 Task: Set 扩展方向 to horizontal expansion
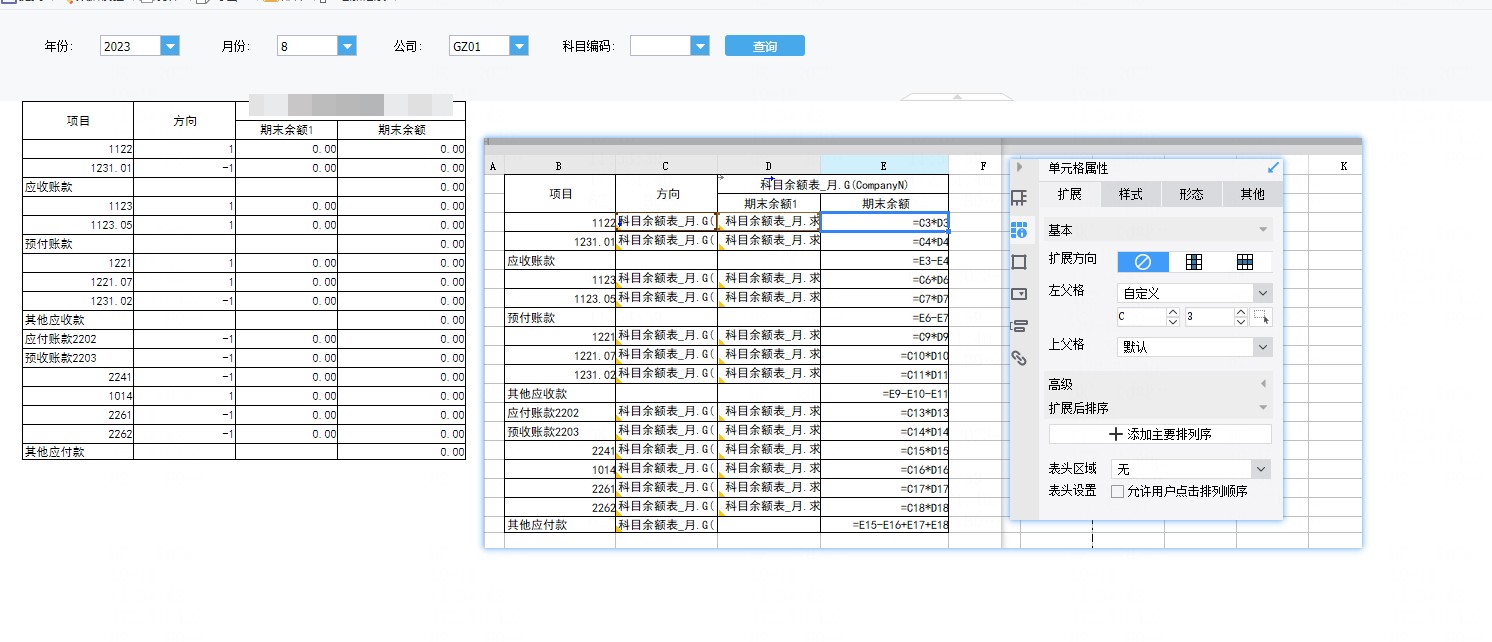pos(1245,261)
